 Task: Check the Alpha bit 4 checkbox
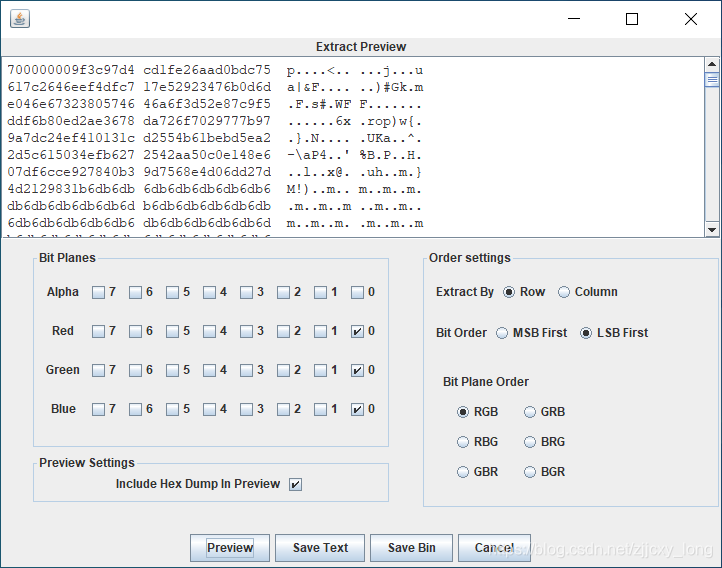click(x=210, y=292)
